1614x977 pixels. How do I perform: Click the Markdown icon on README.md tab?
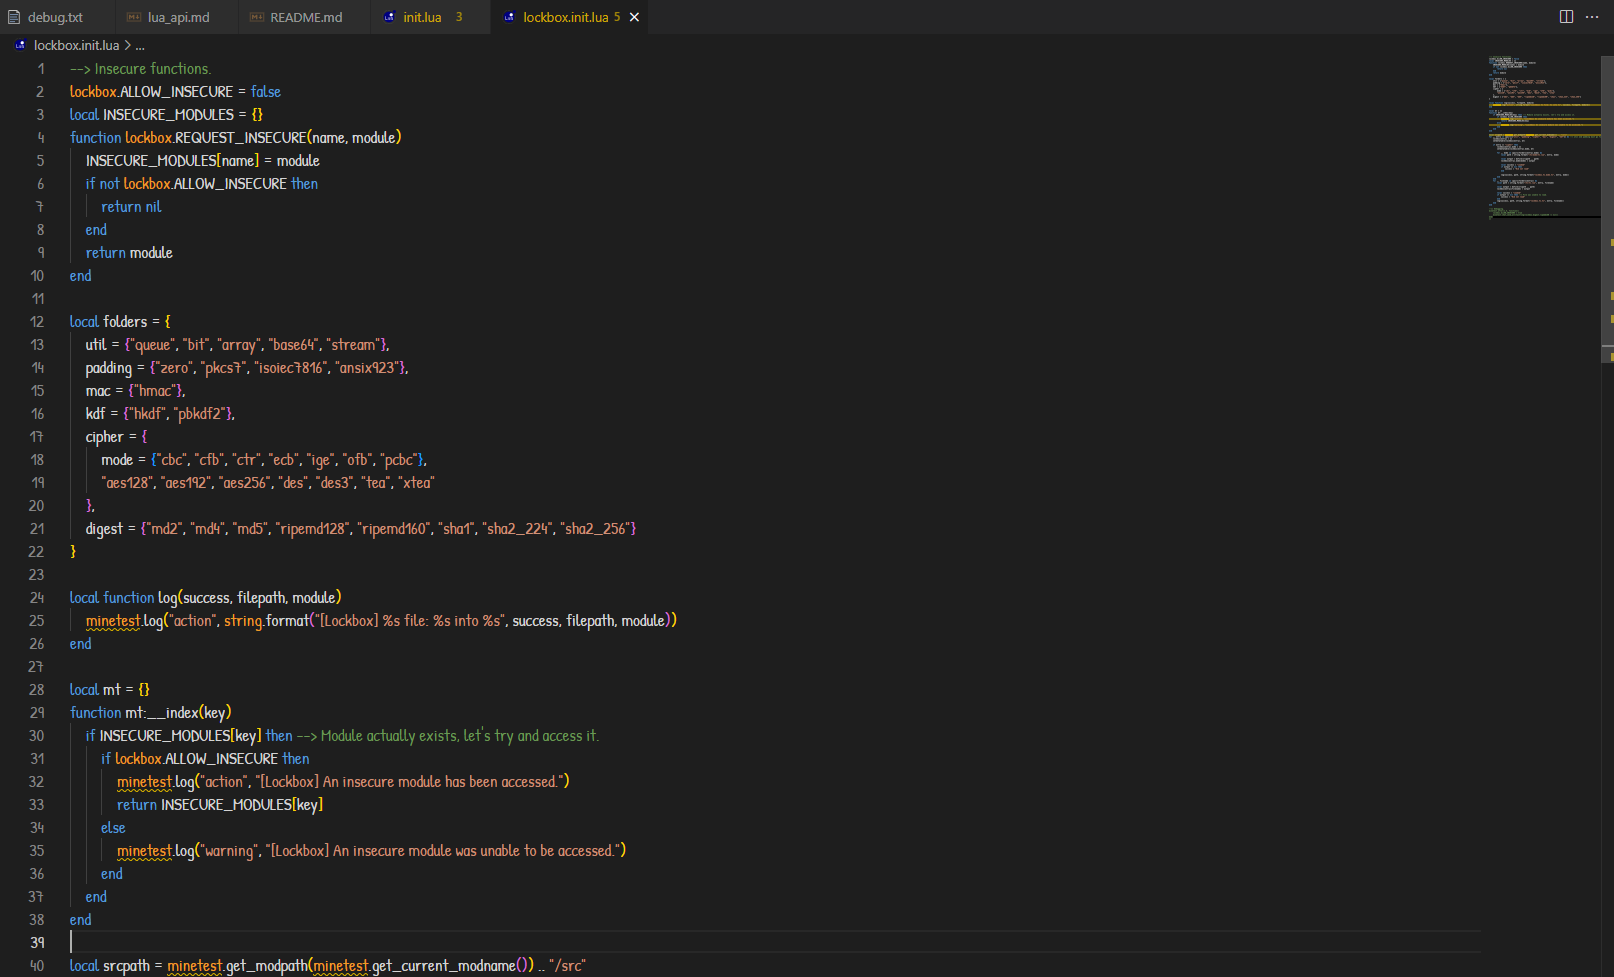(256, 17)
